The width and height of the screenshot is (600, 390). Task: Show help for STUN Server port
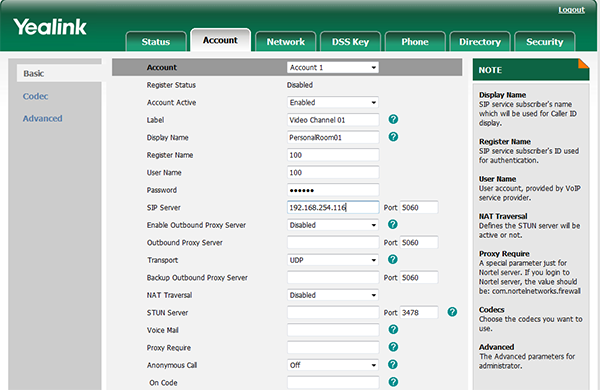pos(452,312)
